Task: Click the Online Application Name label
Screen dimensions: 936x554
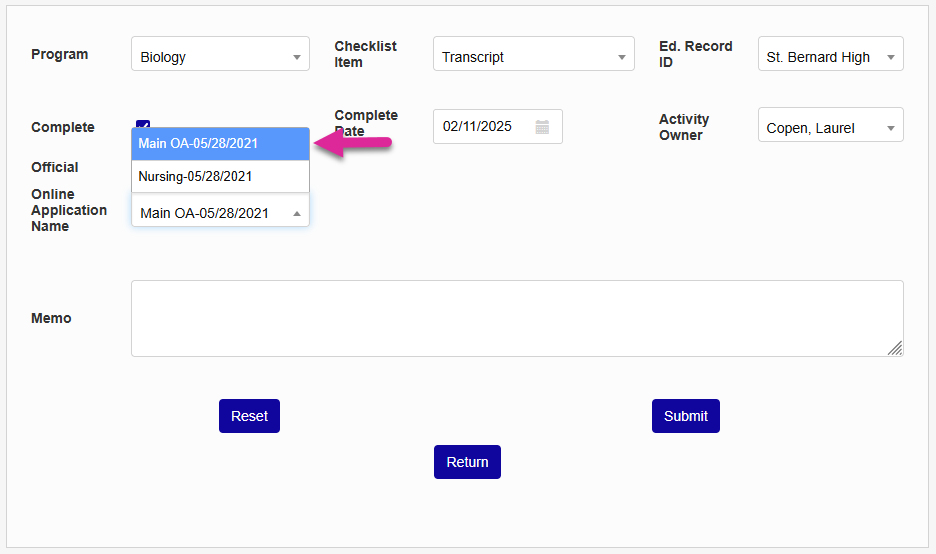Action: (x=69, y=210)
